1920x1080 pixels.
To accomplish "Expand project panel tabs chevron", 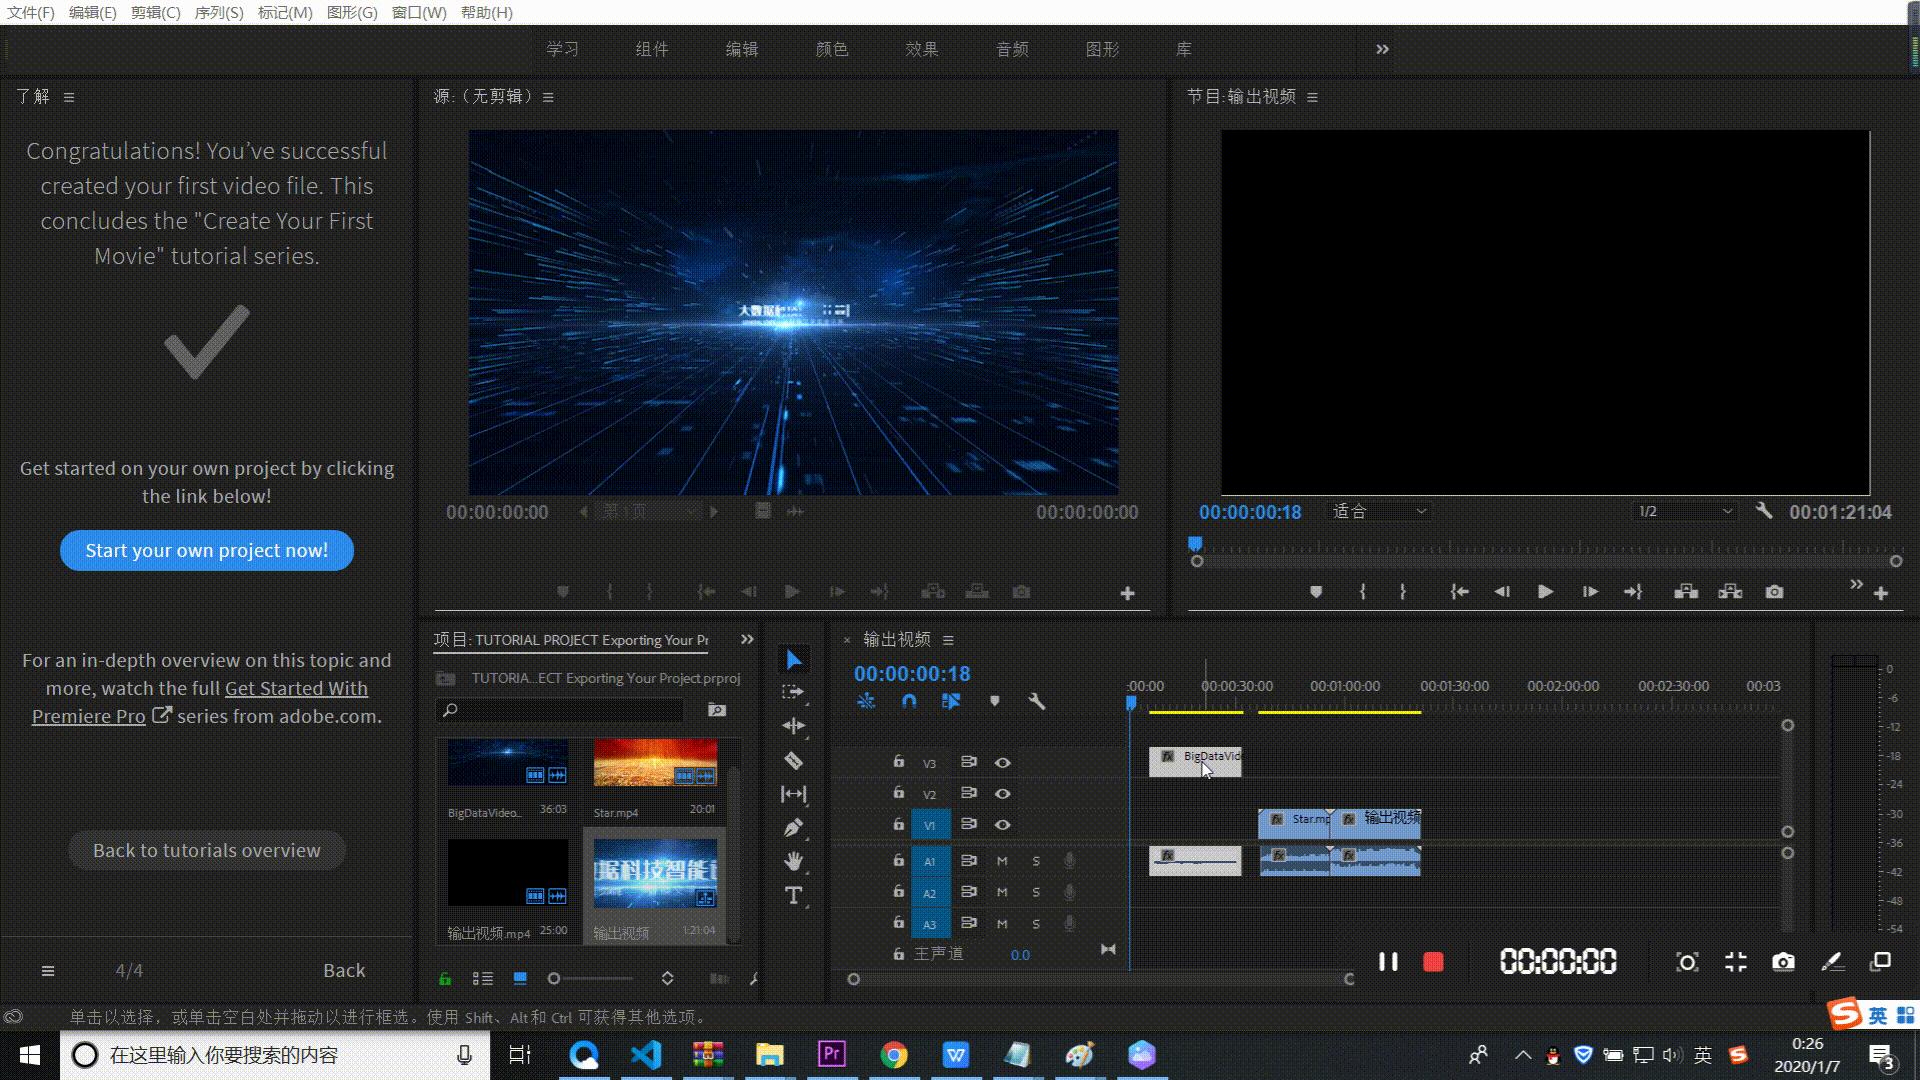I will [x=747, y=639].
